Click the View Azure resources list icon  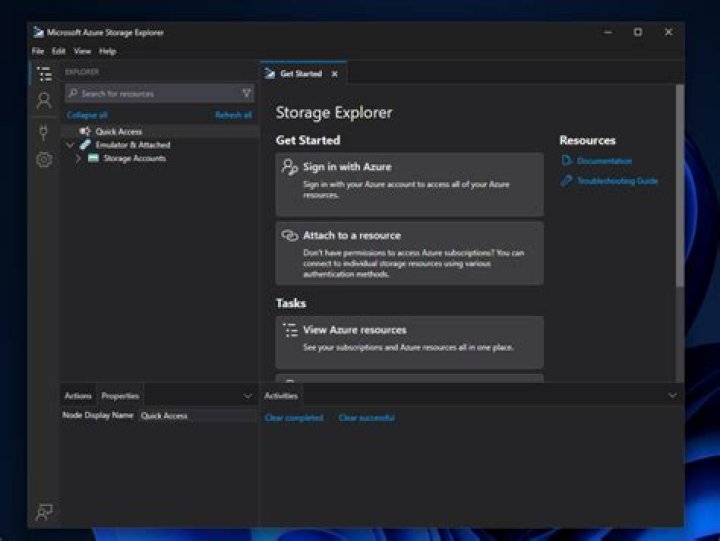coord(290,330)
